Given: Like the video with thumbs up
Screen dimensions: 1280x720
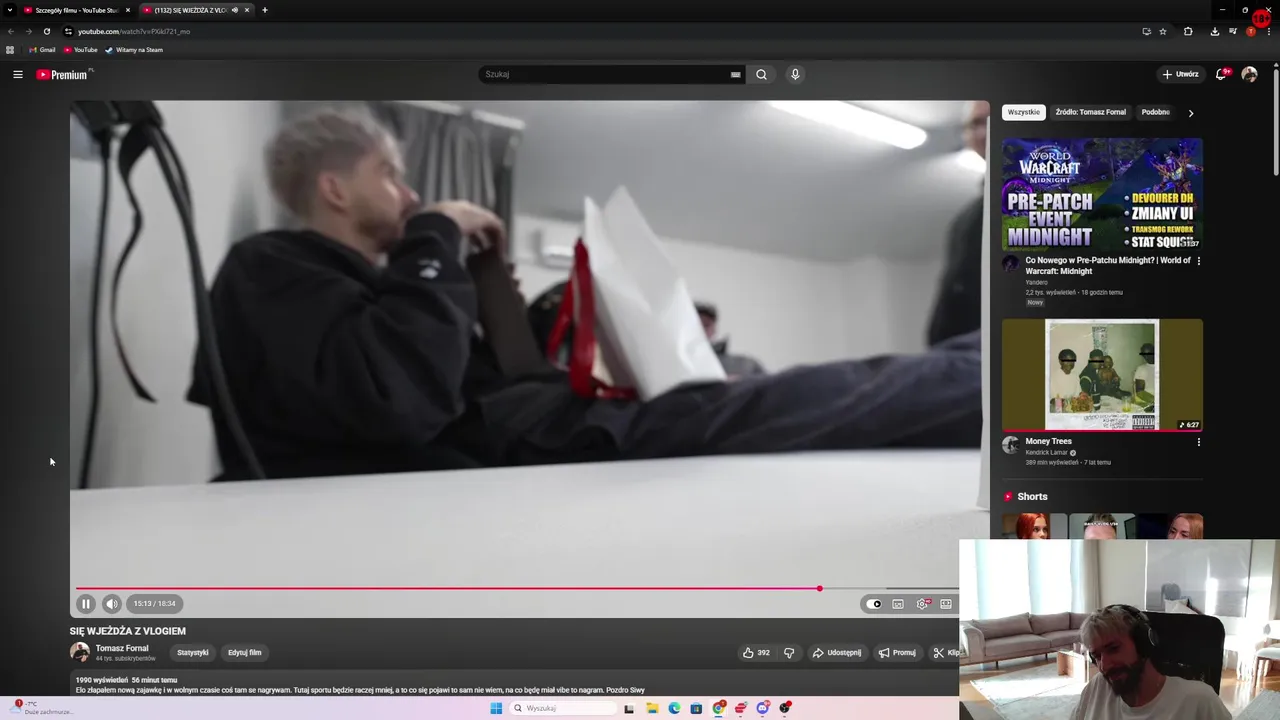Looking at the screenshot, I should click(x=756, y=652).
